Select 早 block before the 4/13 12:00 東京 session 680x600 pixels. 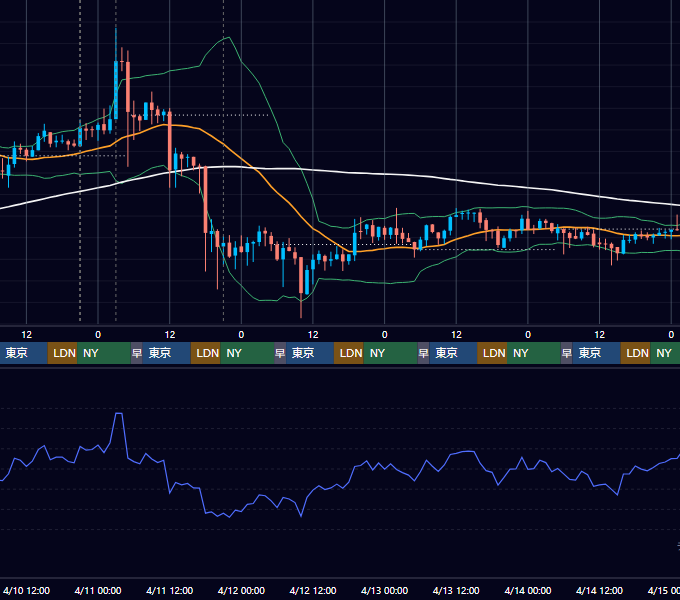tap(423, 353)
